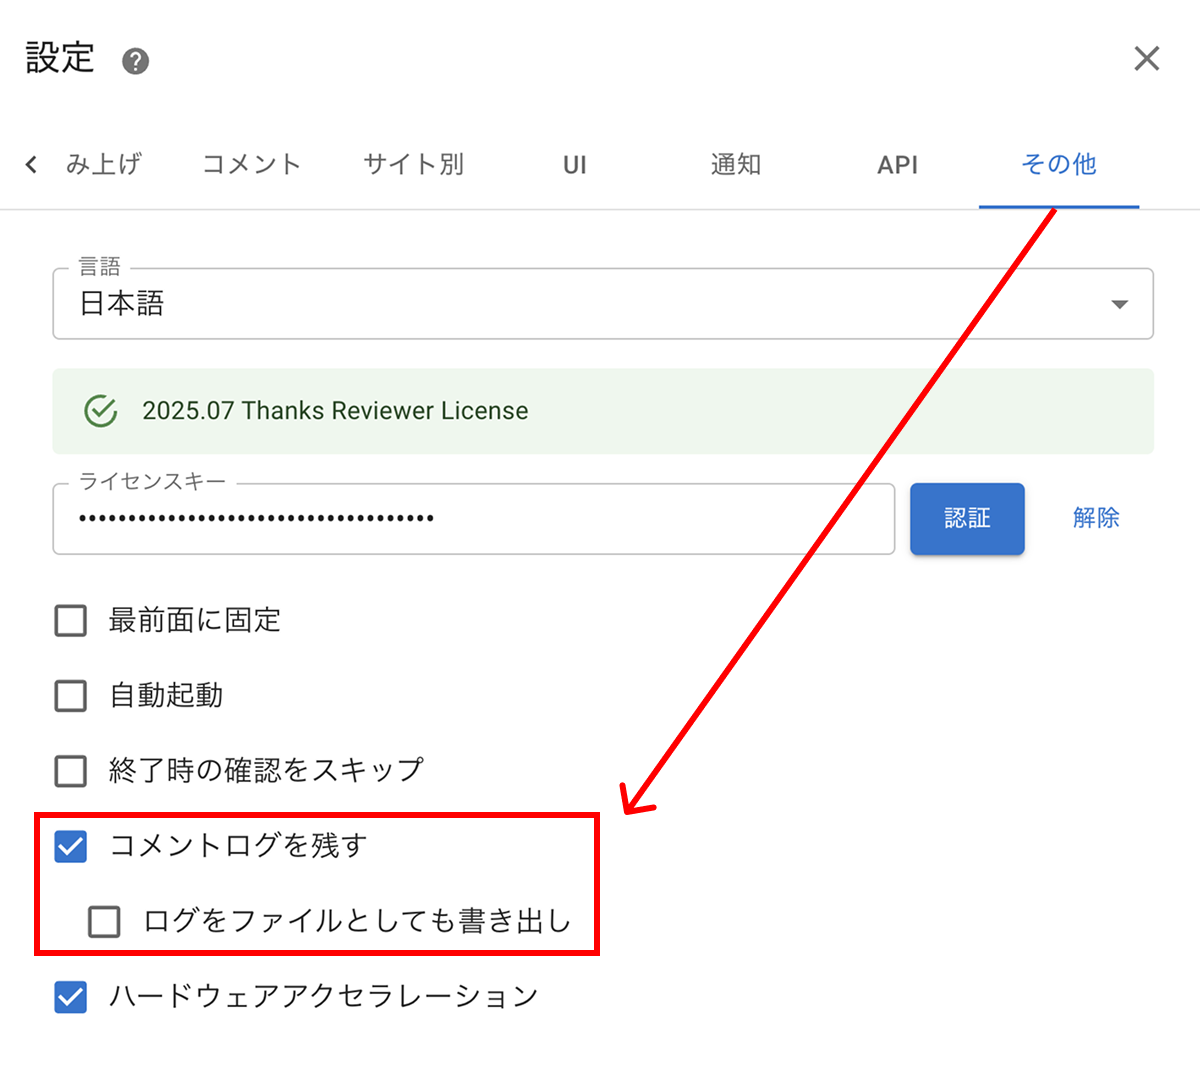Switch to the API tab

coord(897,165)
